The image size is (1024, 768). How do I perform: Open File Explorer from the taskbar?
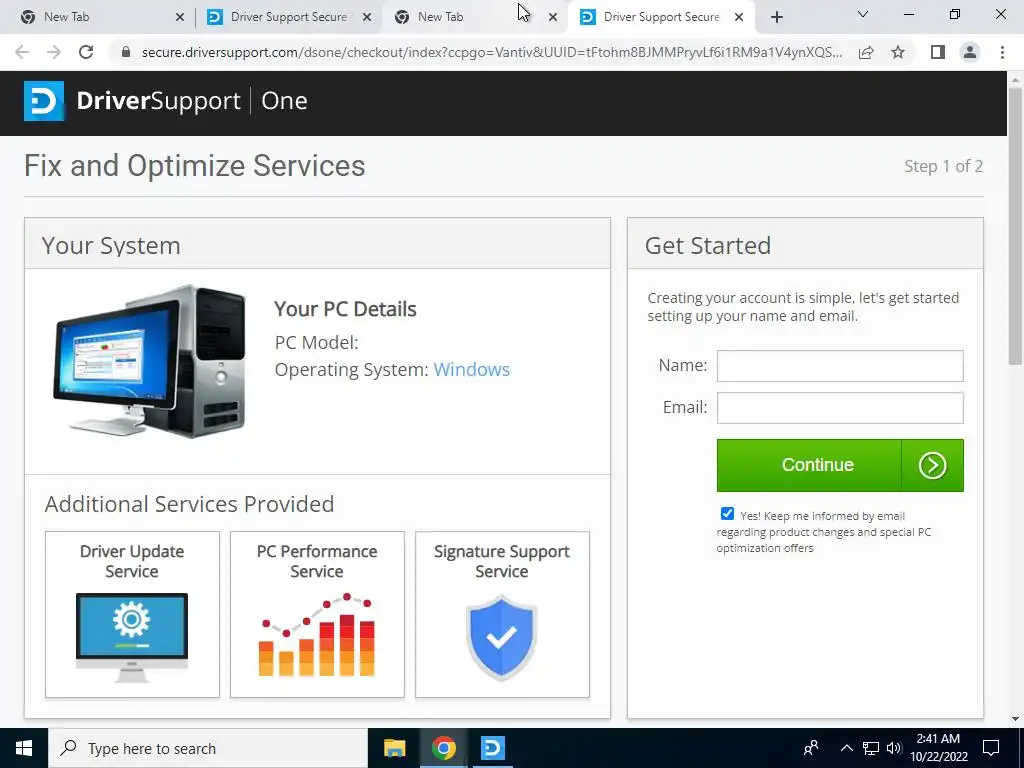[x=394, y=748]
